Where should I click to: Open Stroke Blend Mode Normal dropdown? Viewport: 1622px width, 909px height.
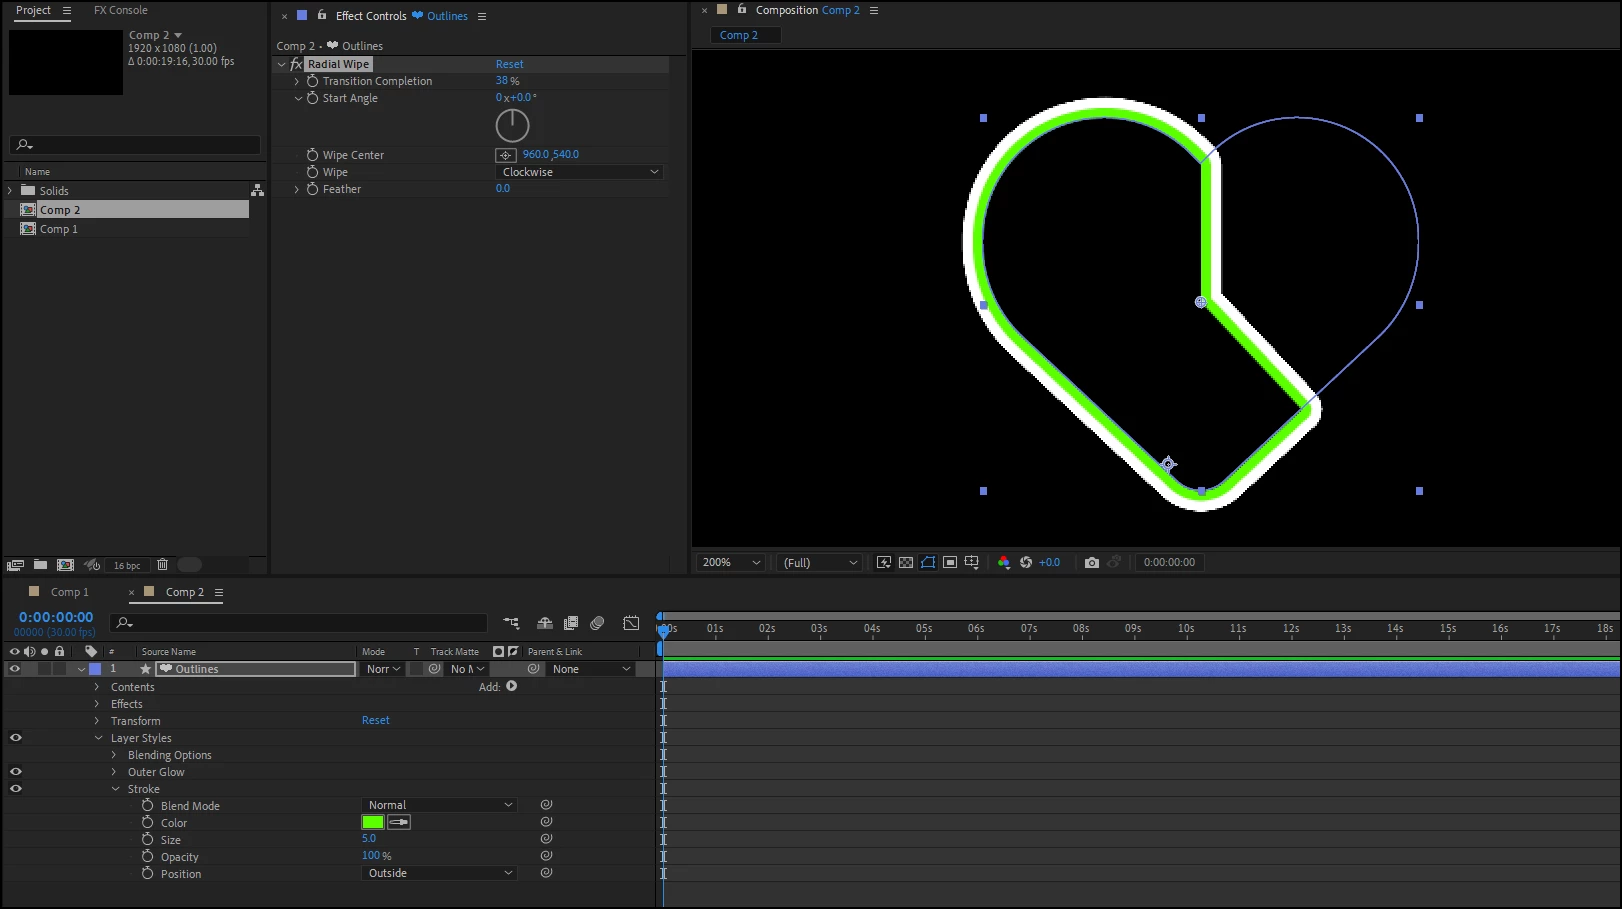[x=438, y=805]
